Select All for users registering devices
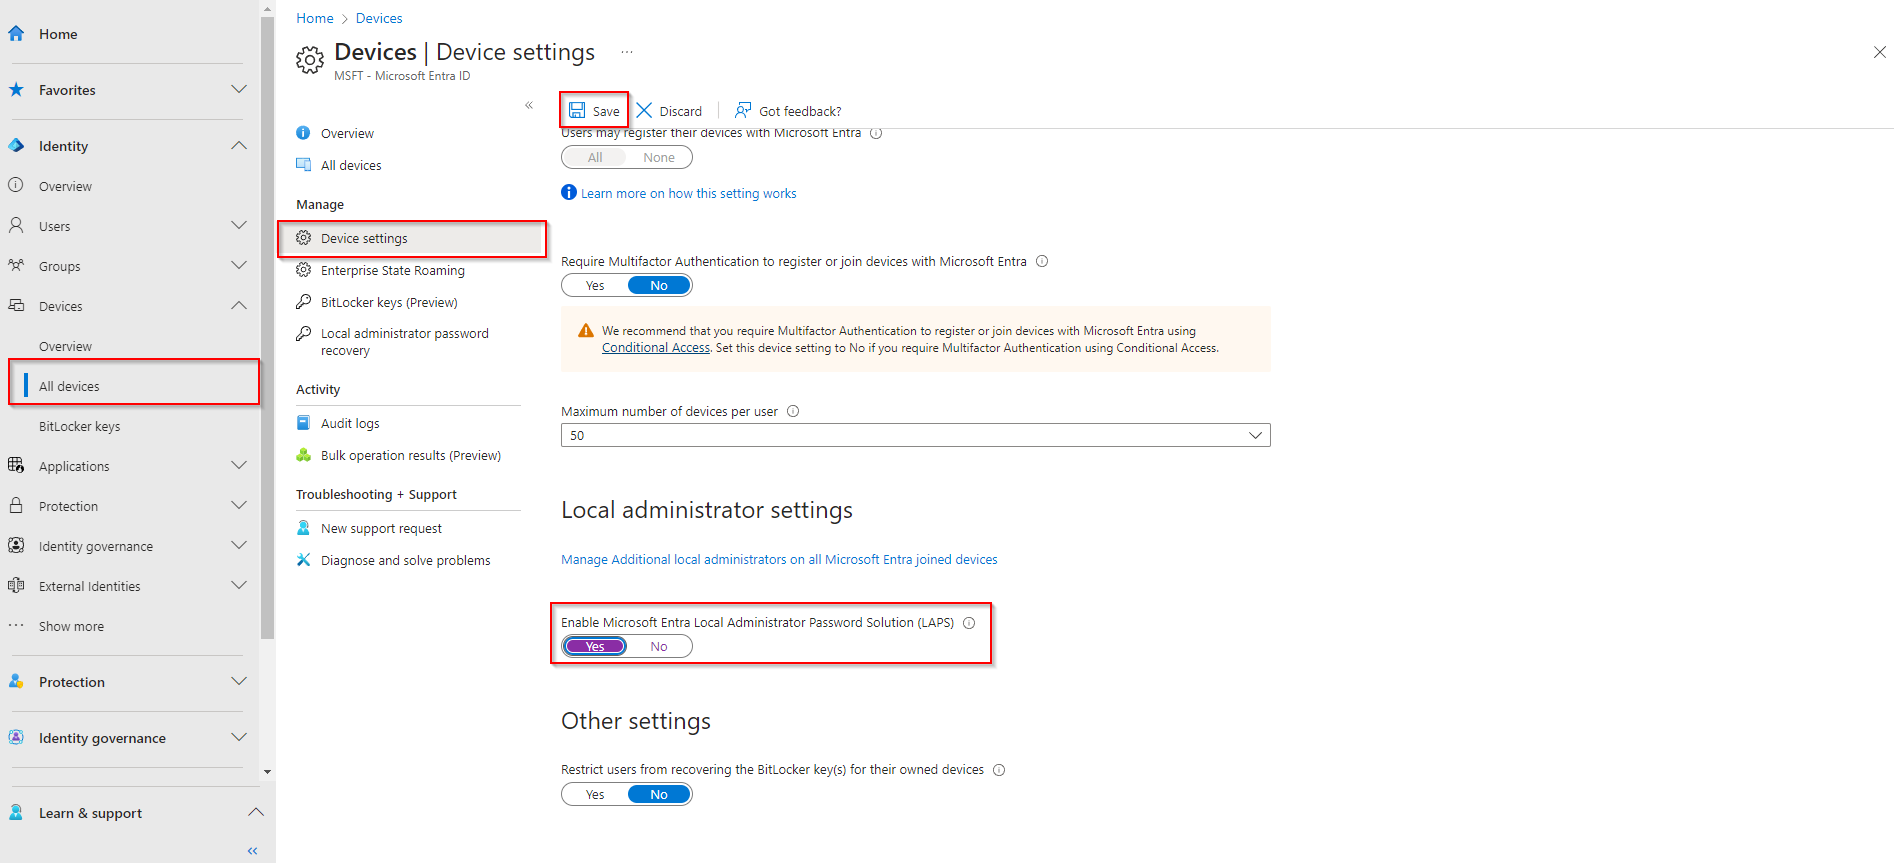 tap(595, 157)
